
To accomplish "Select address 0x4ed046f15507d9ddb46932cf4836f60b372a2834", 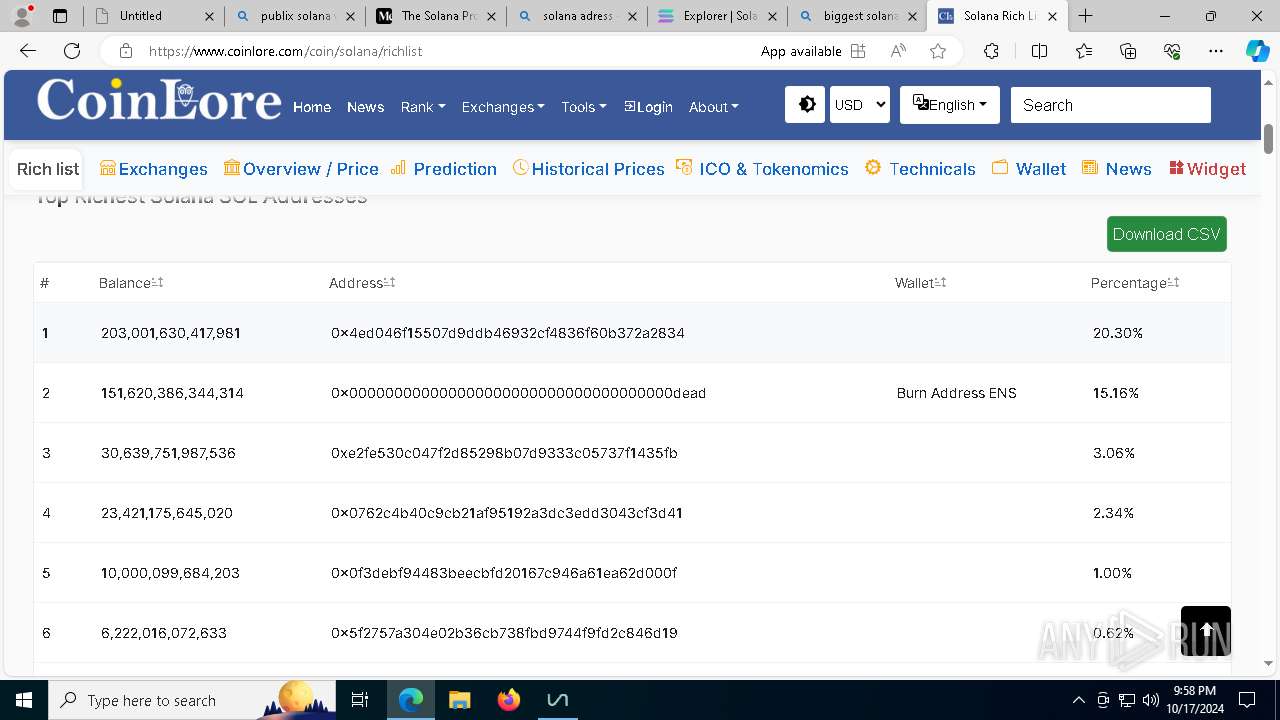I will tap(508, 333).
